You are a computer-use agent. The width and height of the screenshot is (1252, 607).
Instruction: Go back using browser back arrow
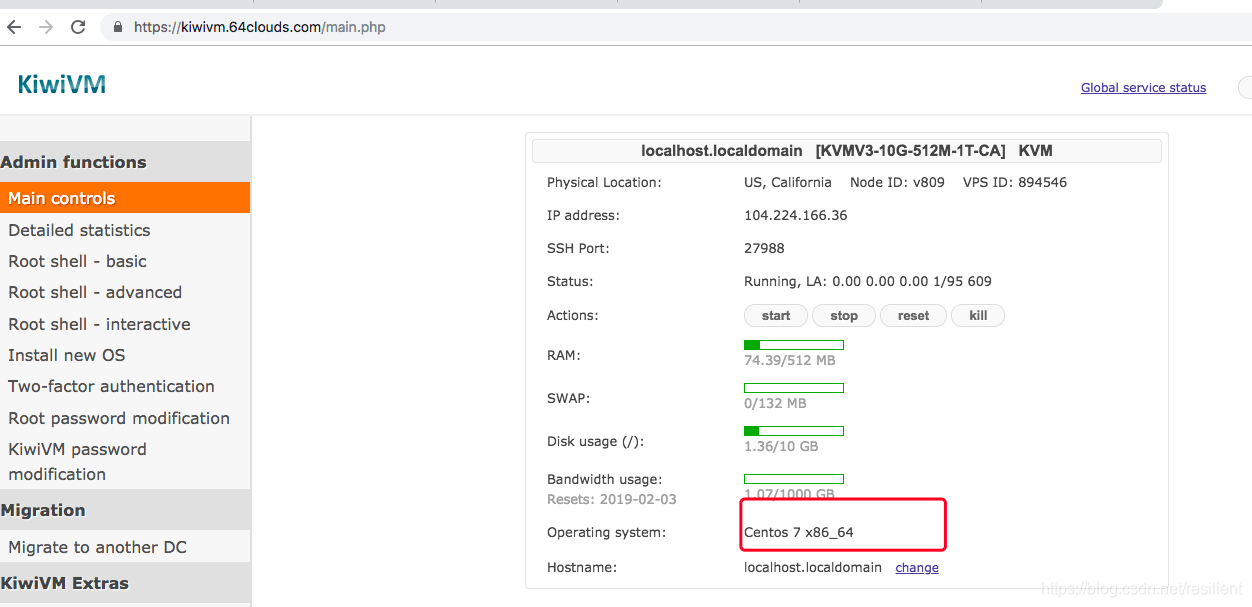(14, 27)
